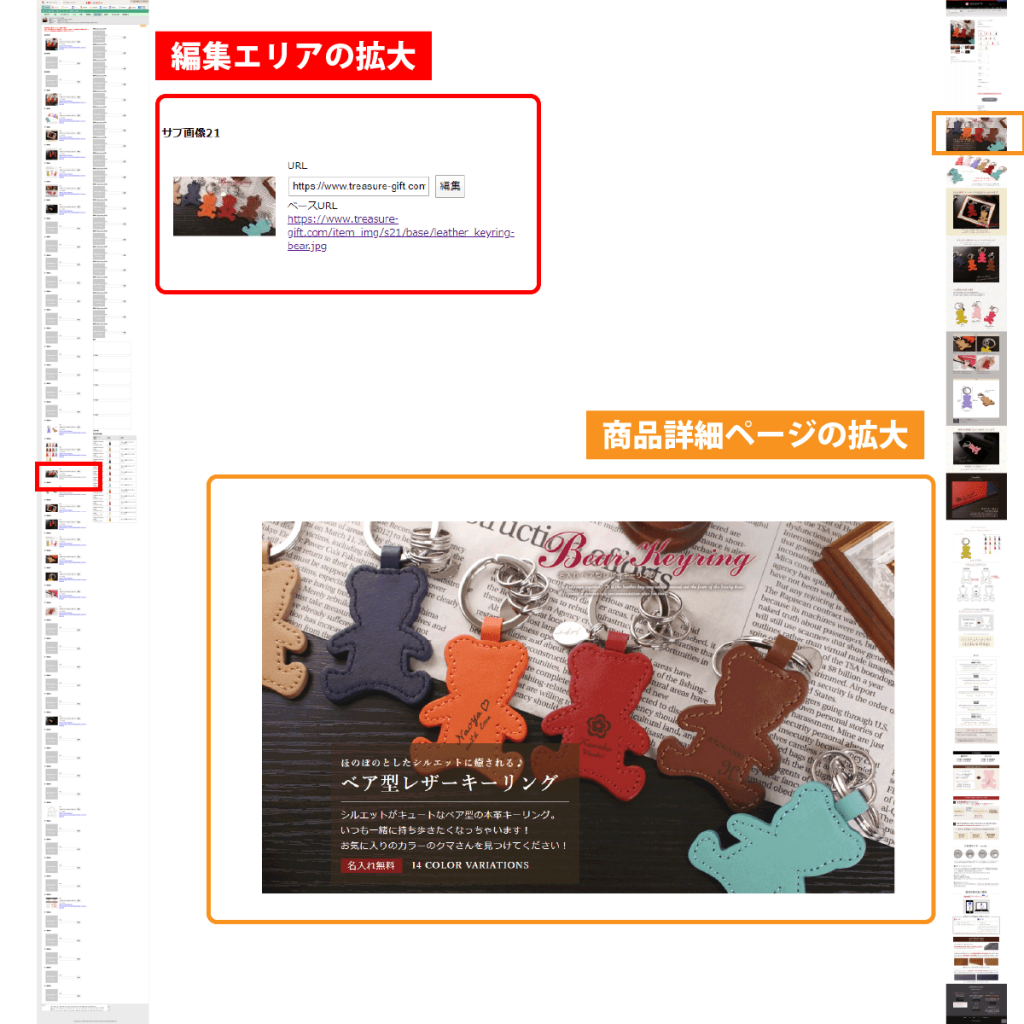Open the ベースURL leather_keyring-bear.jpg link
Image resolution: width=1024 pixels, height=1024 pixels.
tap(400, 233)
